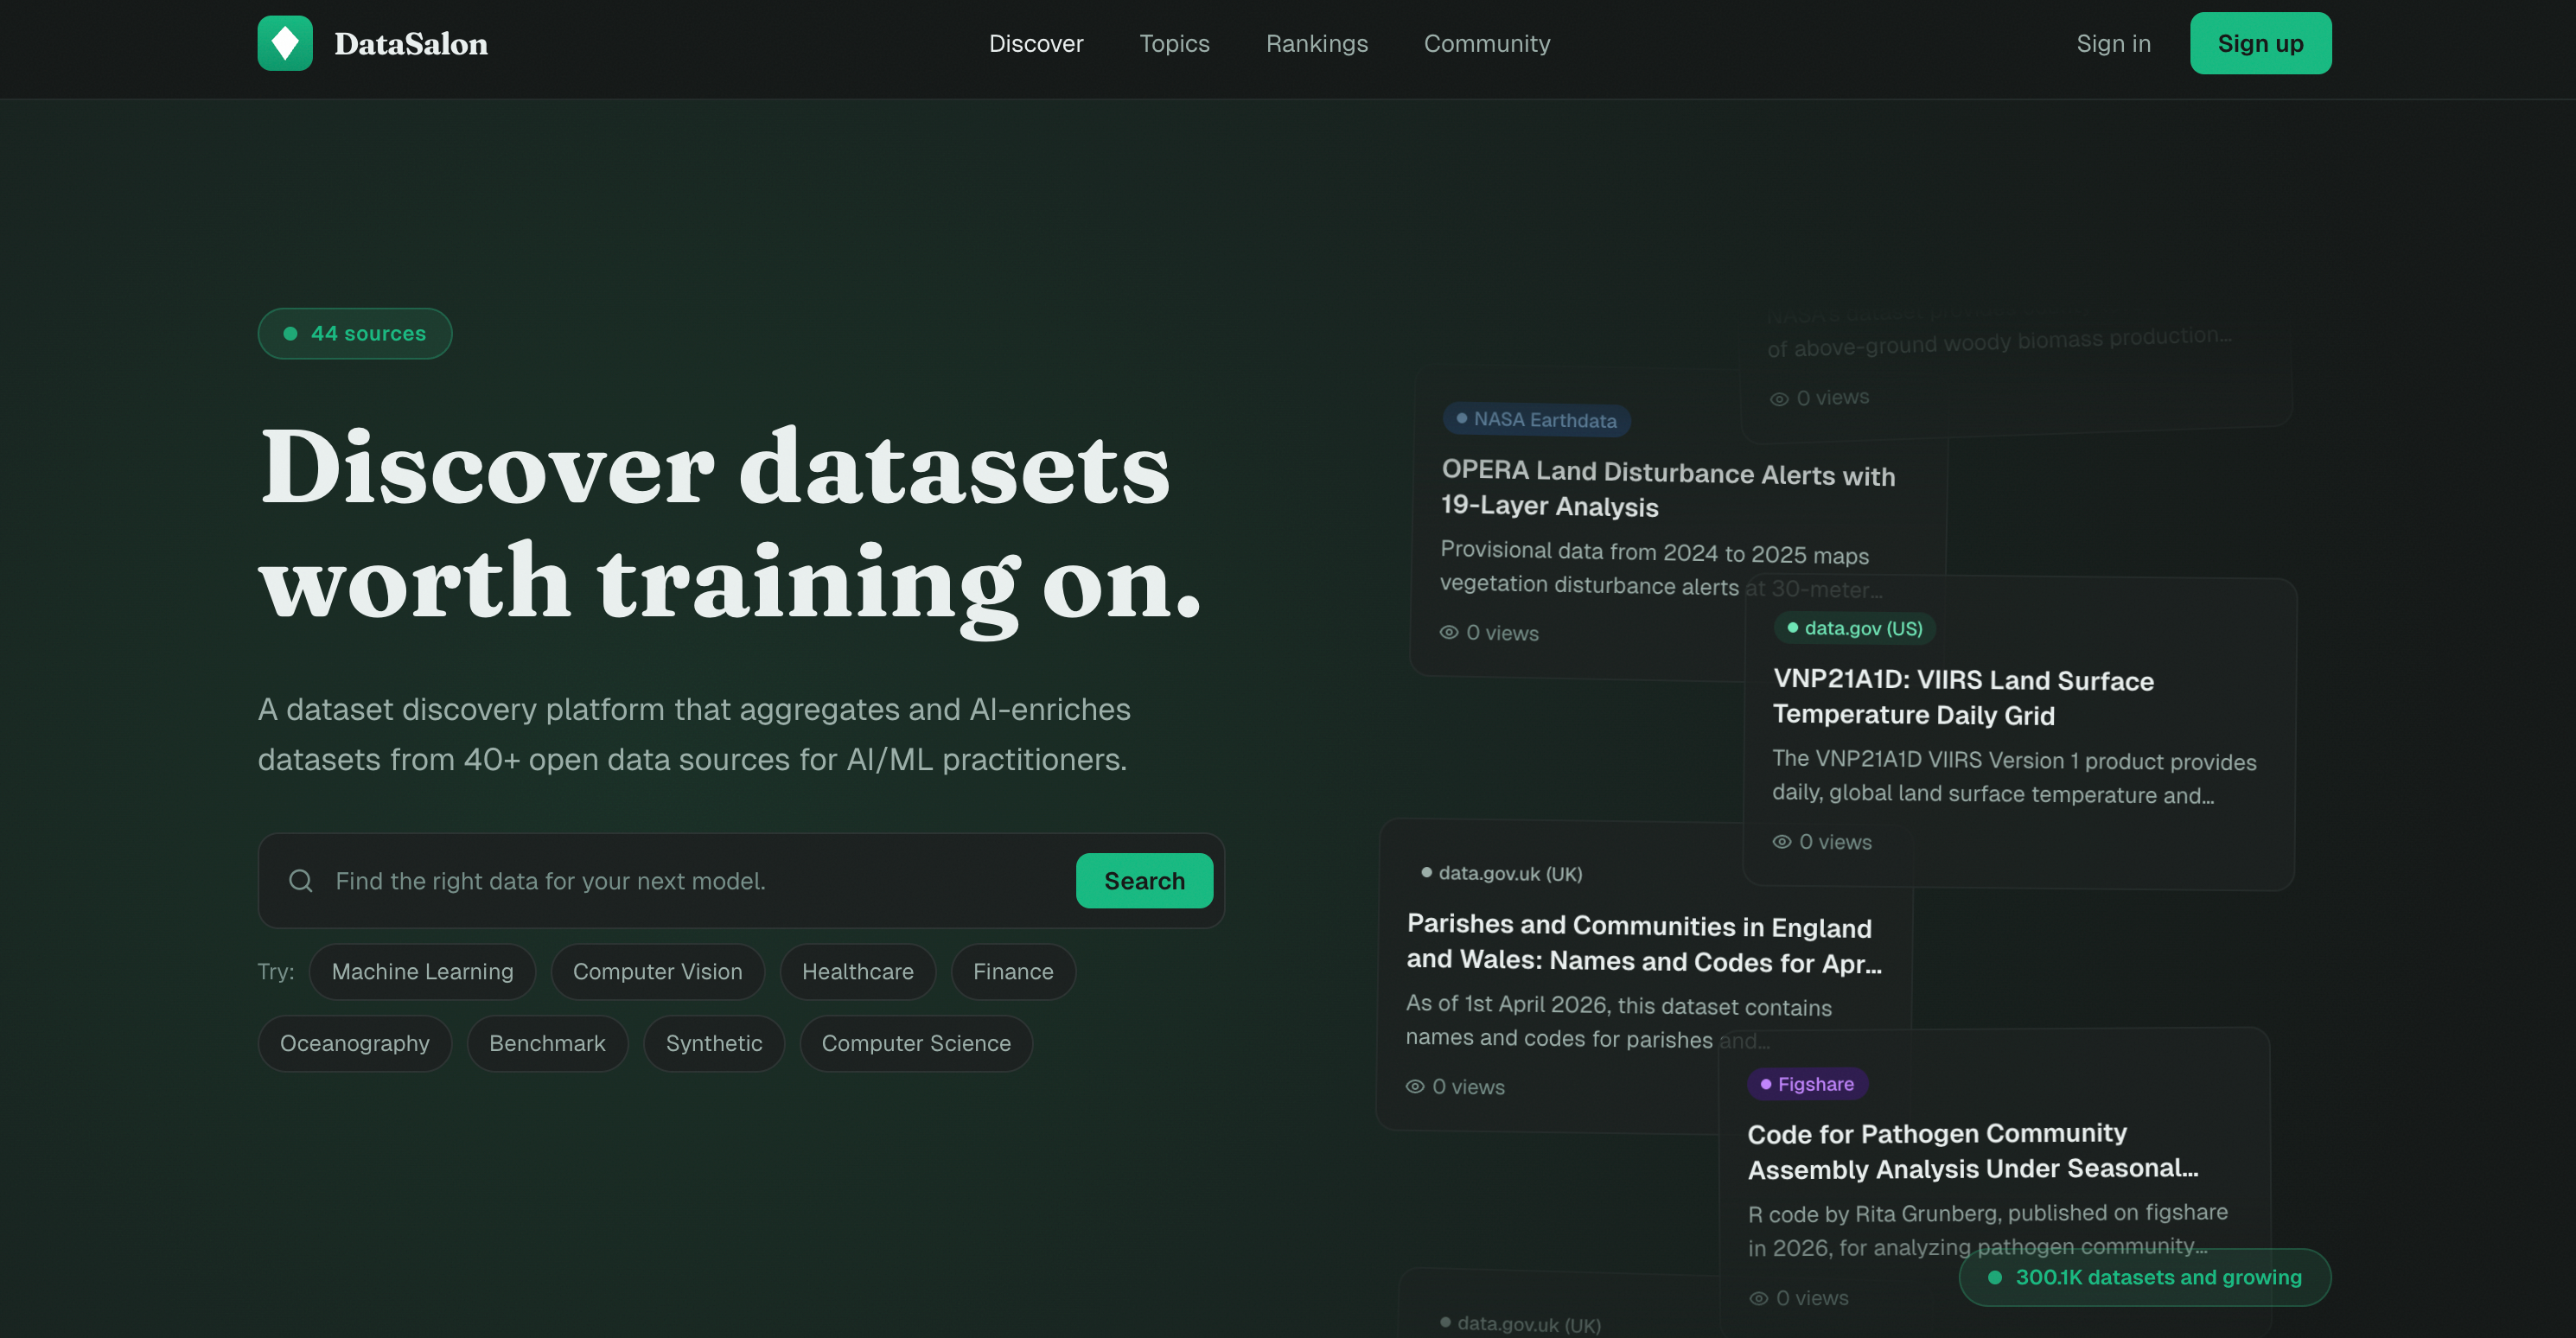Click the DataSalon diamond logo icon

pyautogui.click(x=284, y=43)
